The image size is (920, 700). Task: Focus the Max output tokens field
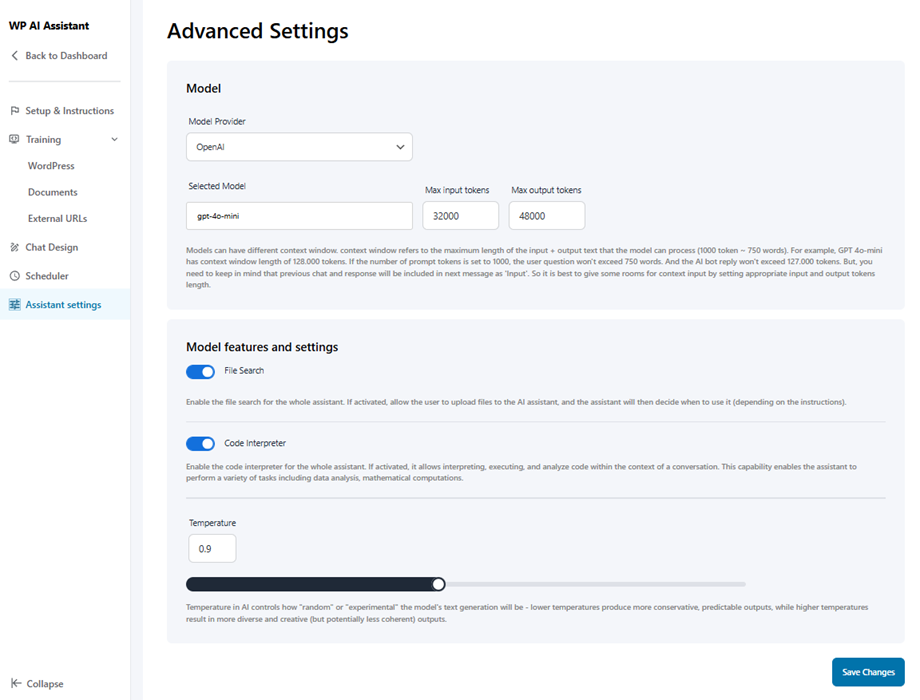pyautogui.click(x=546, y=216)
